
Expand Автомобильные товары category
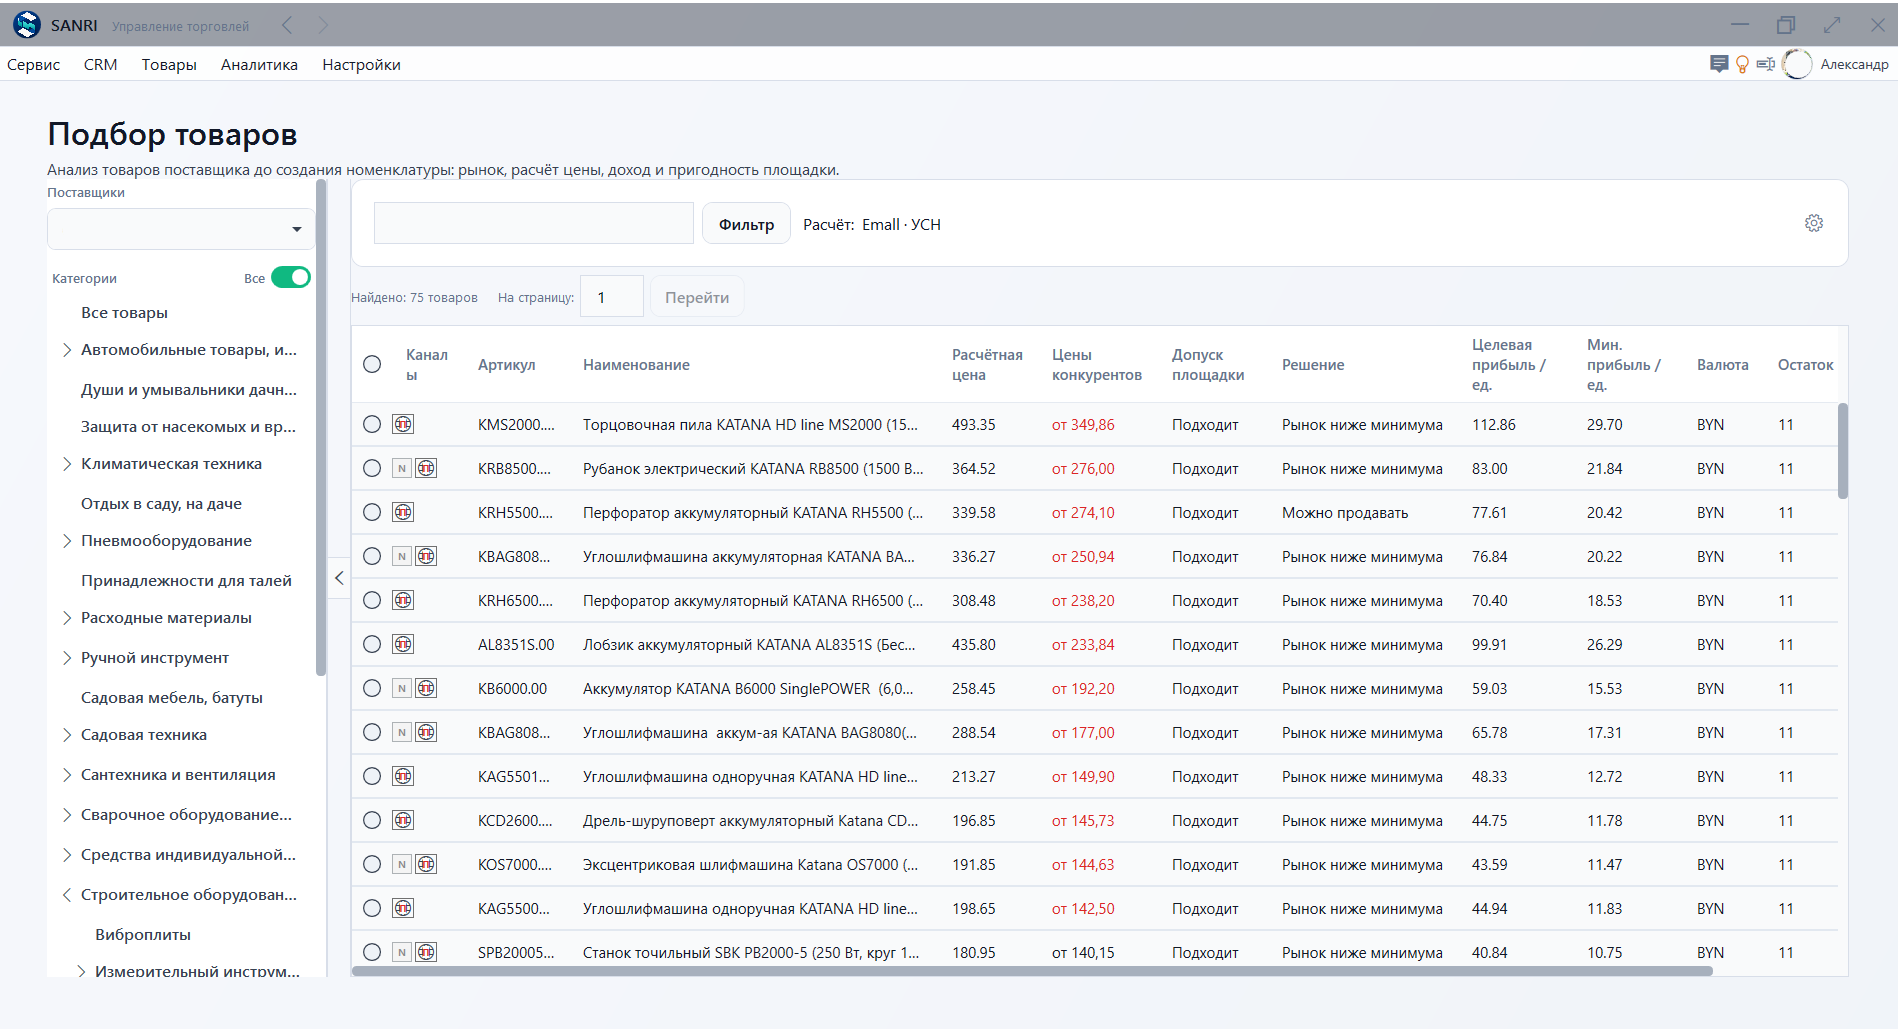click(x=67, y=350)
